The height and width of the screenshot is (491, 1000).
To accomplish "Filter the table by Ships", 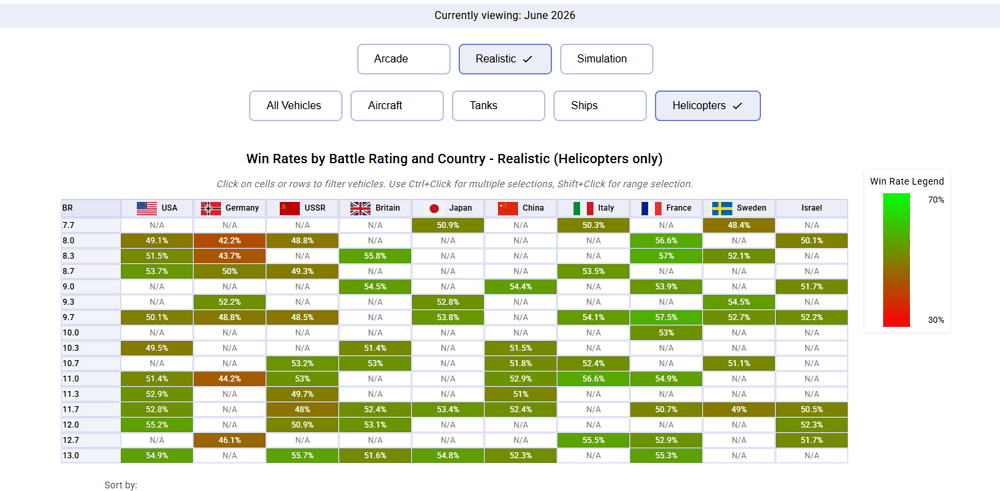I will pyautogui.click(x=599, y=106).
